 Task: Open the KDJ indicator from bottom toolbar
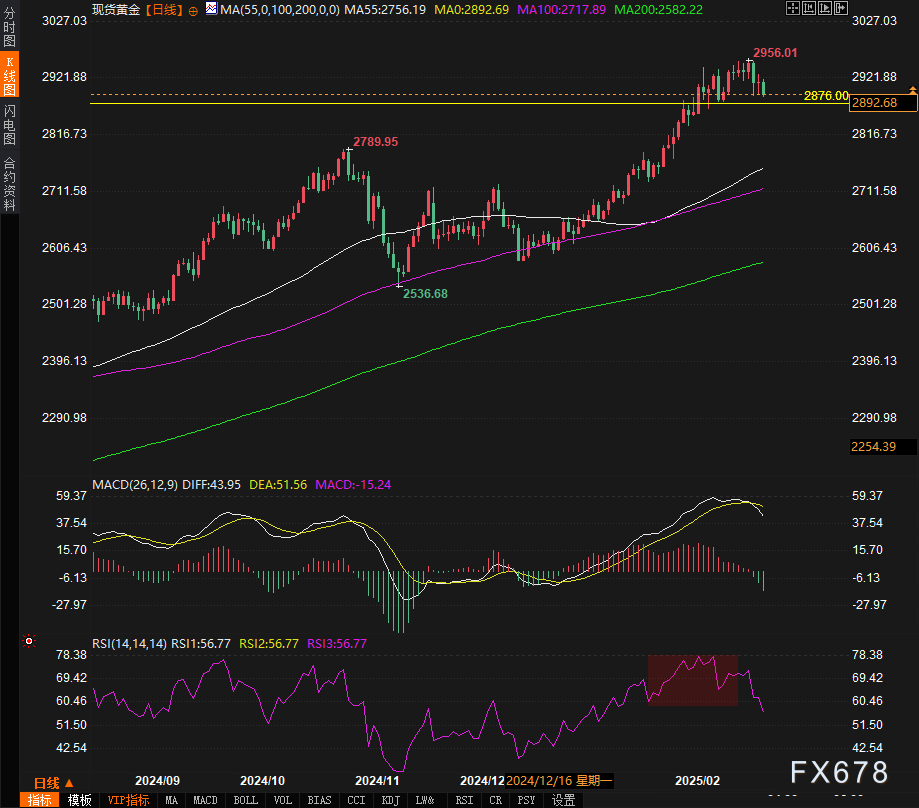[390, 800]
